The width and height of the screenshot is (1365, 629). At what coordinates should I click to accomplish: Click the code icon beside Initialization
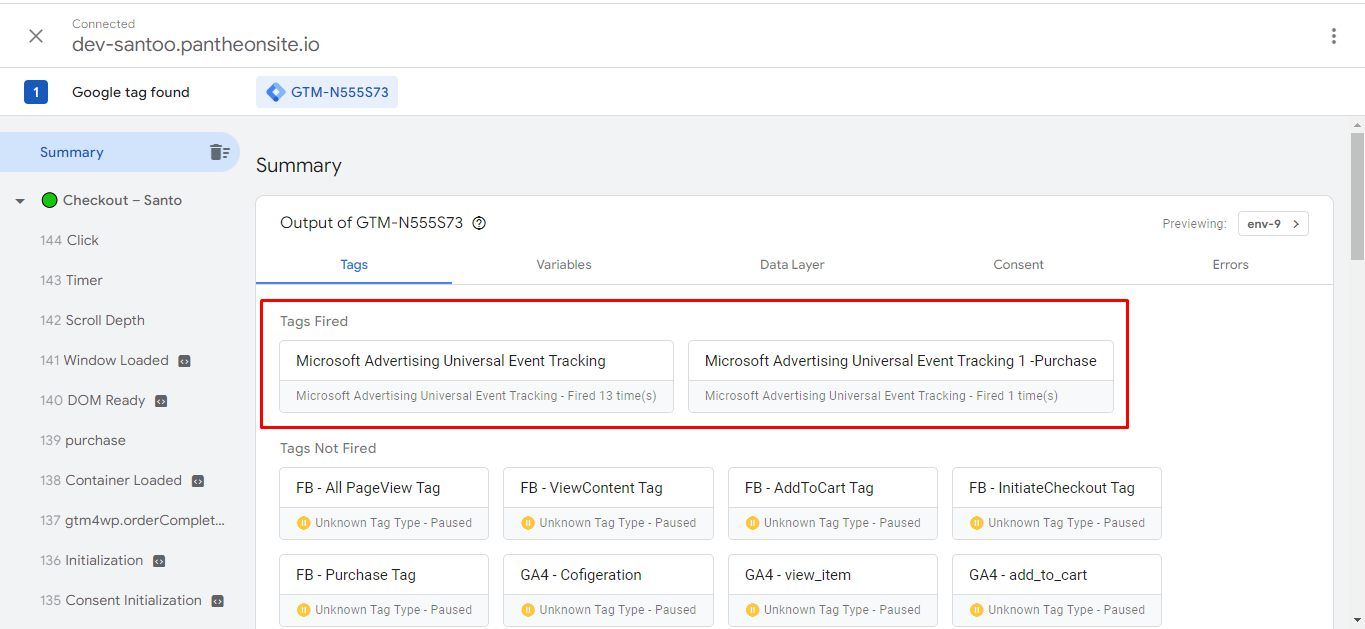[x=158, y=561]
